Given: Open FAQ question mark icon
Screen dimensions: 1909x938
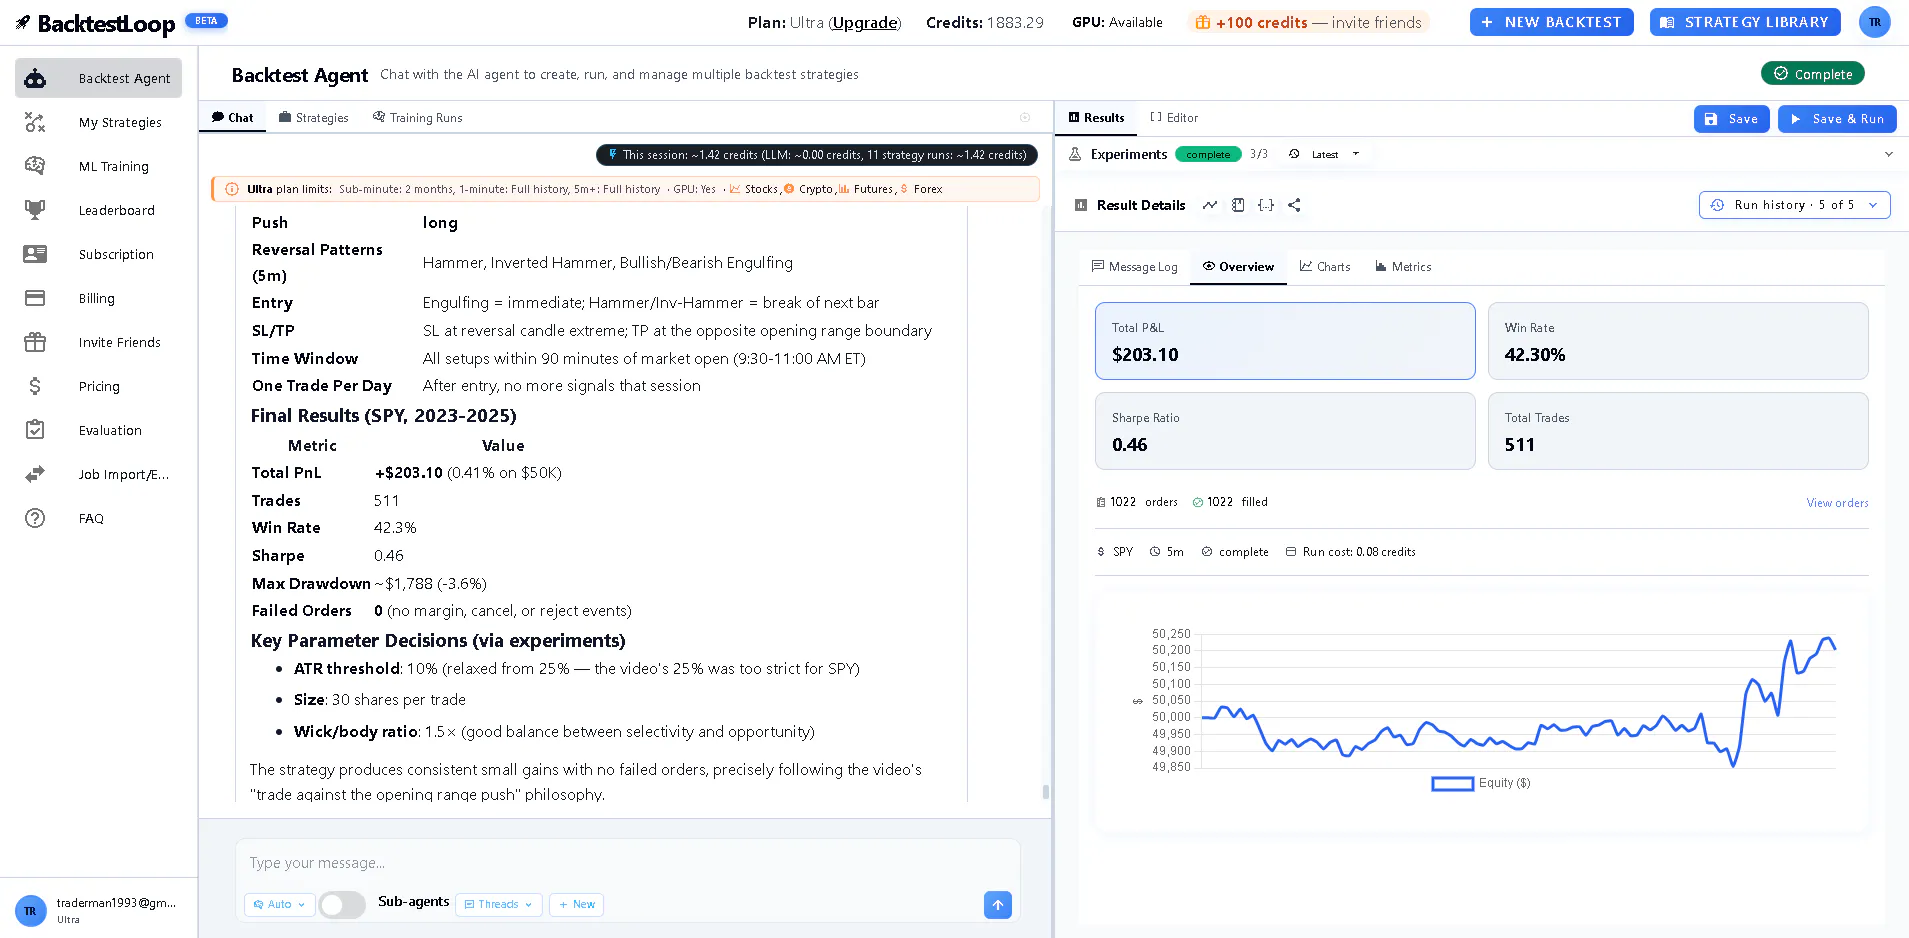Looking at the screenshot, I should (x=35, y=518).
